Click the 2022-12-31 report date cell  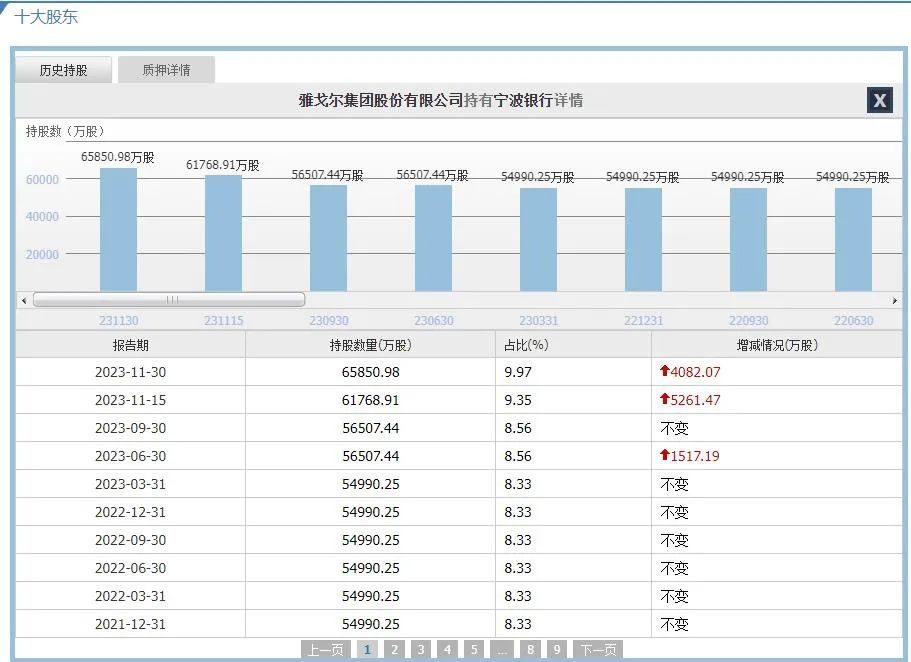coord(131,512)
